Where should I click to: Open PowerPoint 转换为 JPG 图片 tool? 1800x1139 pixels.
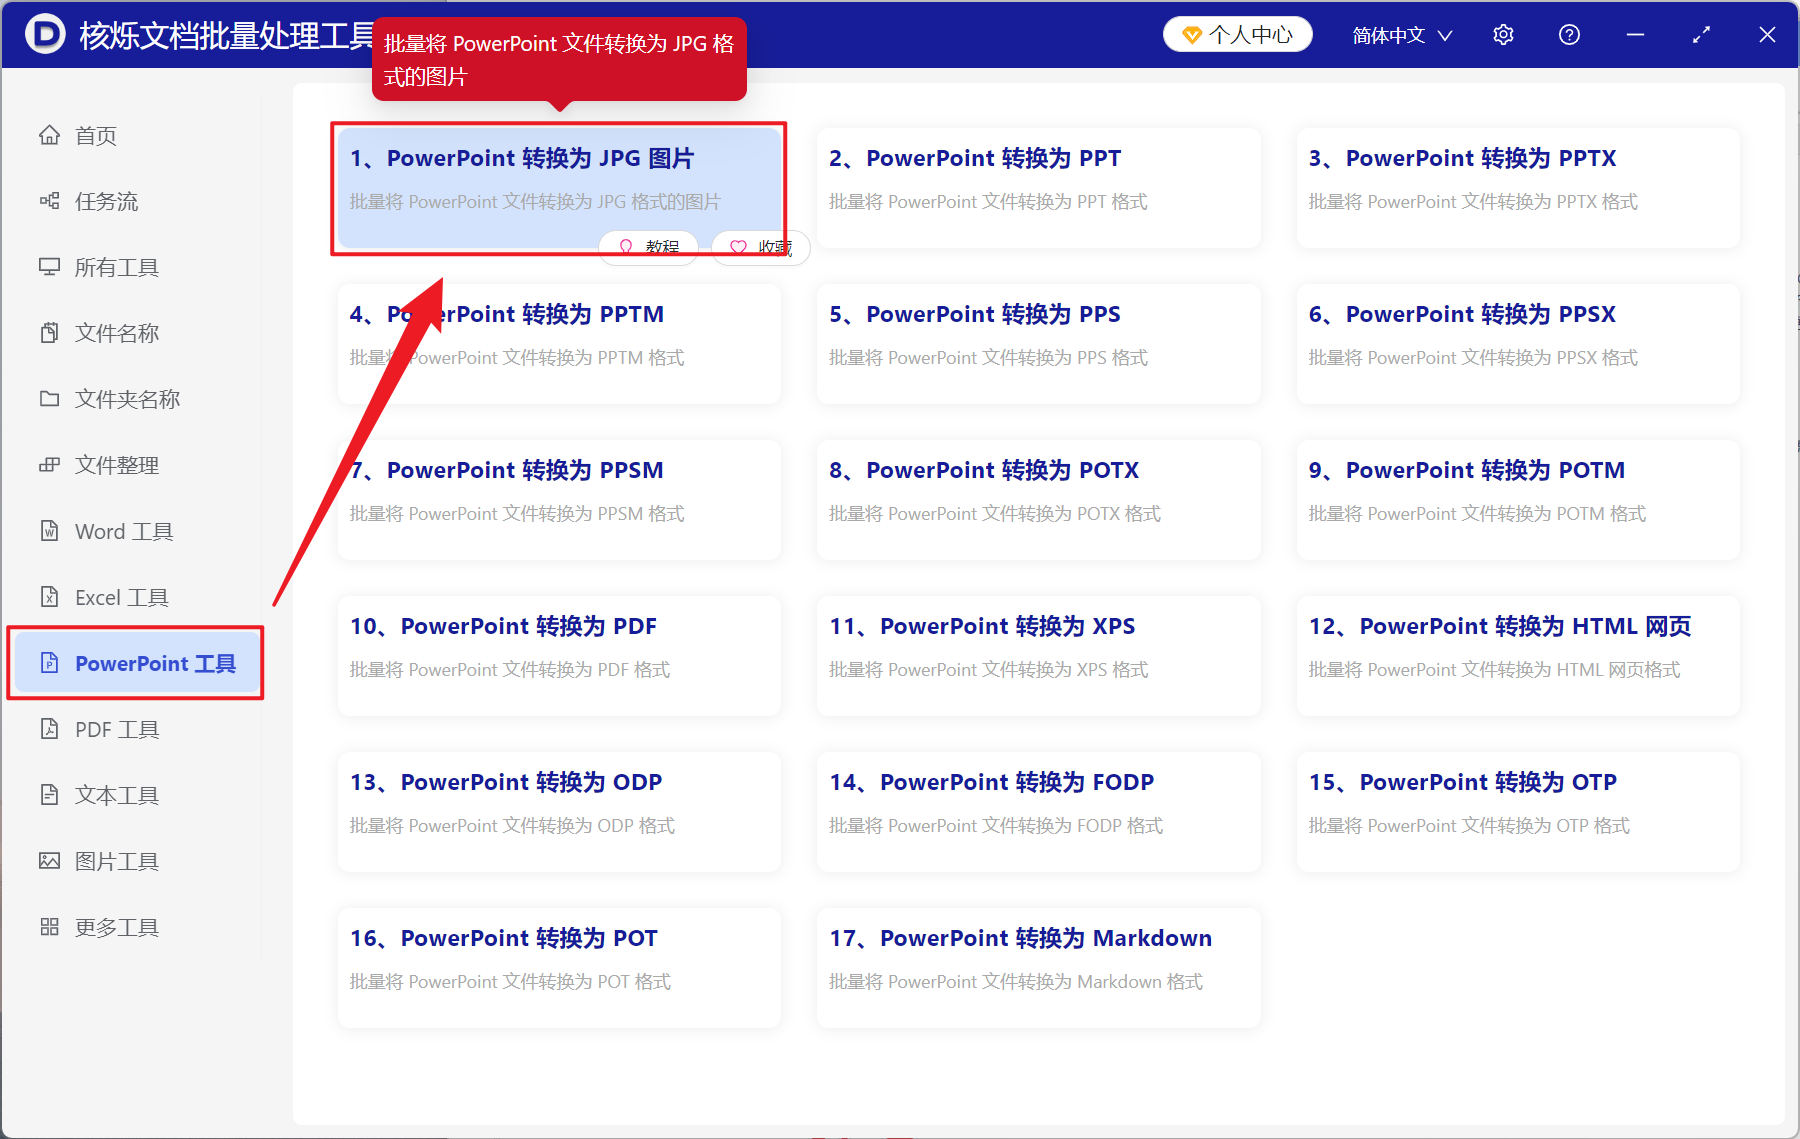click(x=559, y=187)
